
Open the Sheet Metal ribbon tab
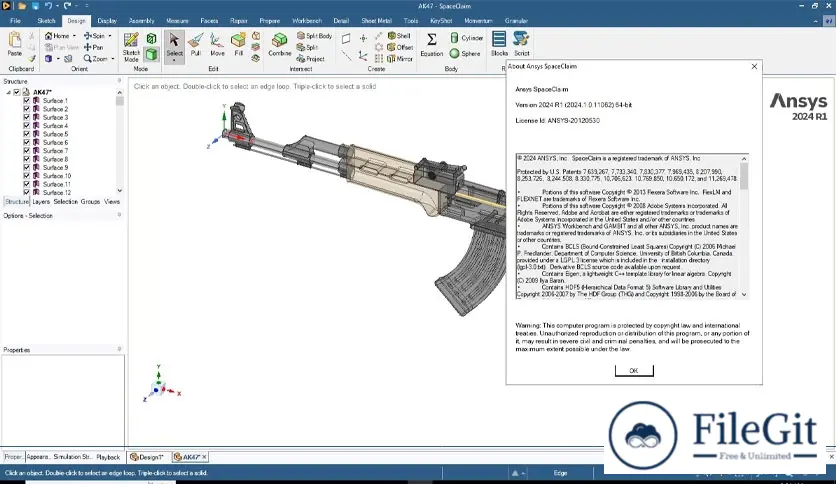(x=376, y=21)
